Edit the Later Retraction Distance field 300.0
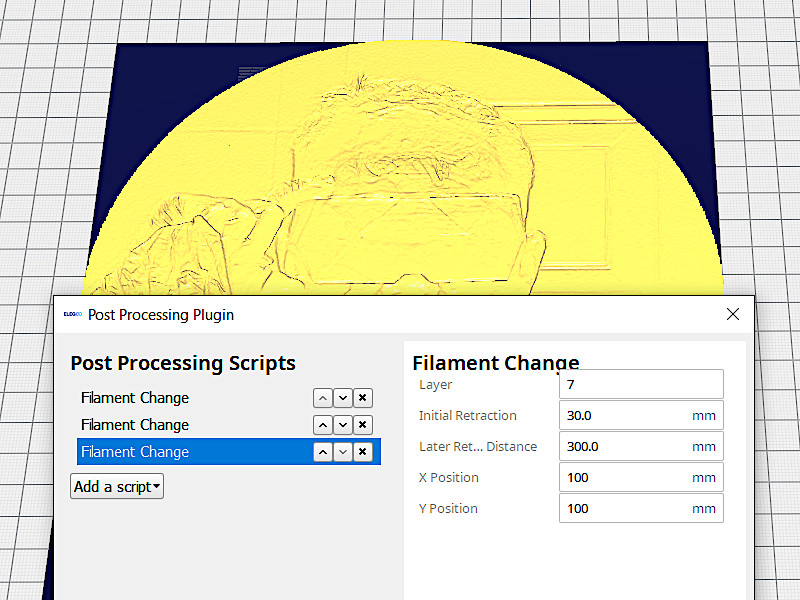 pyautogui.click(x=641, y=446)
